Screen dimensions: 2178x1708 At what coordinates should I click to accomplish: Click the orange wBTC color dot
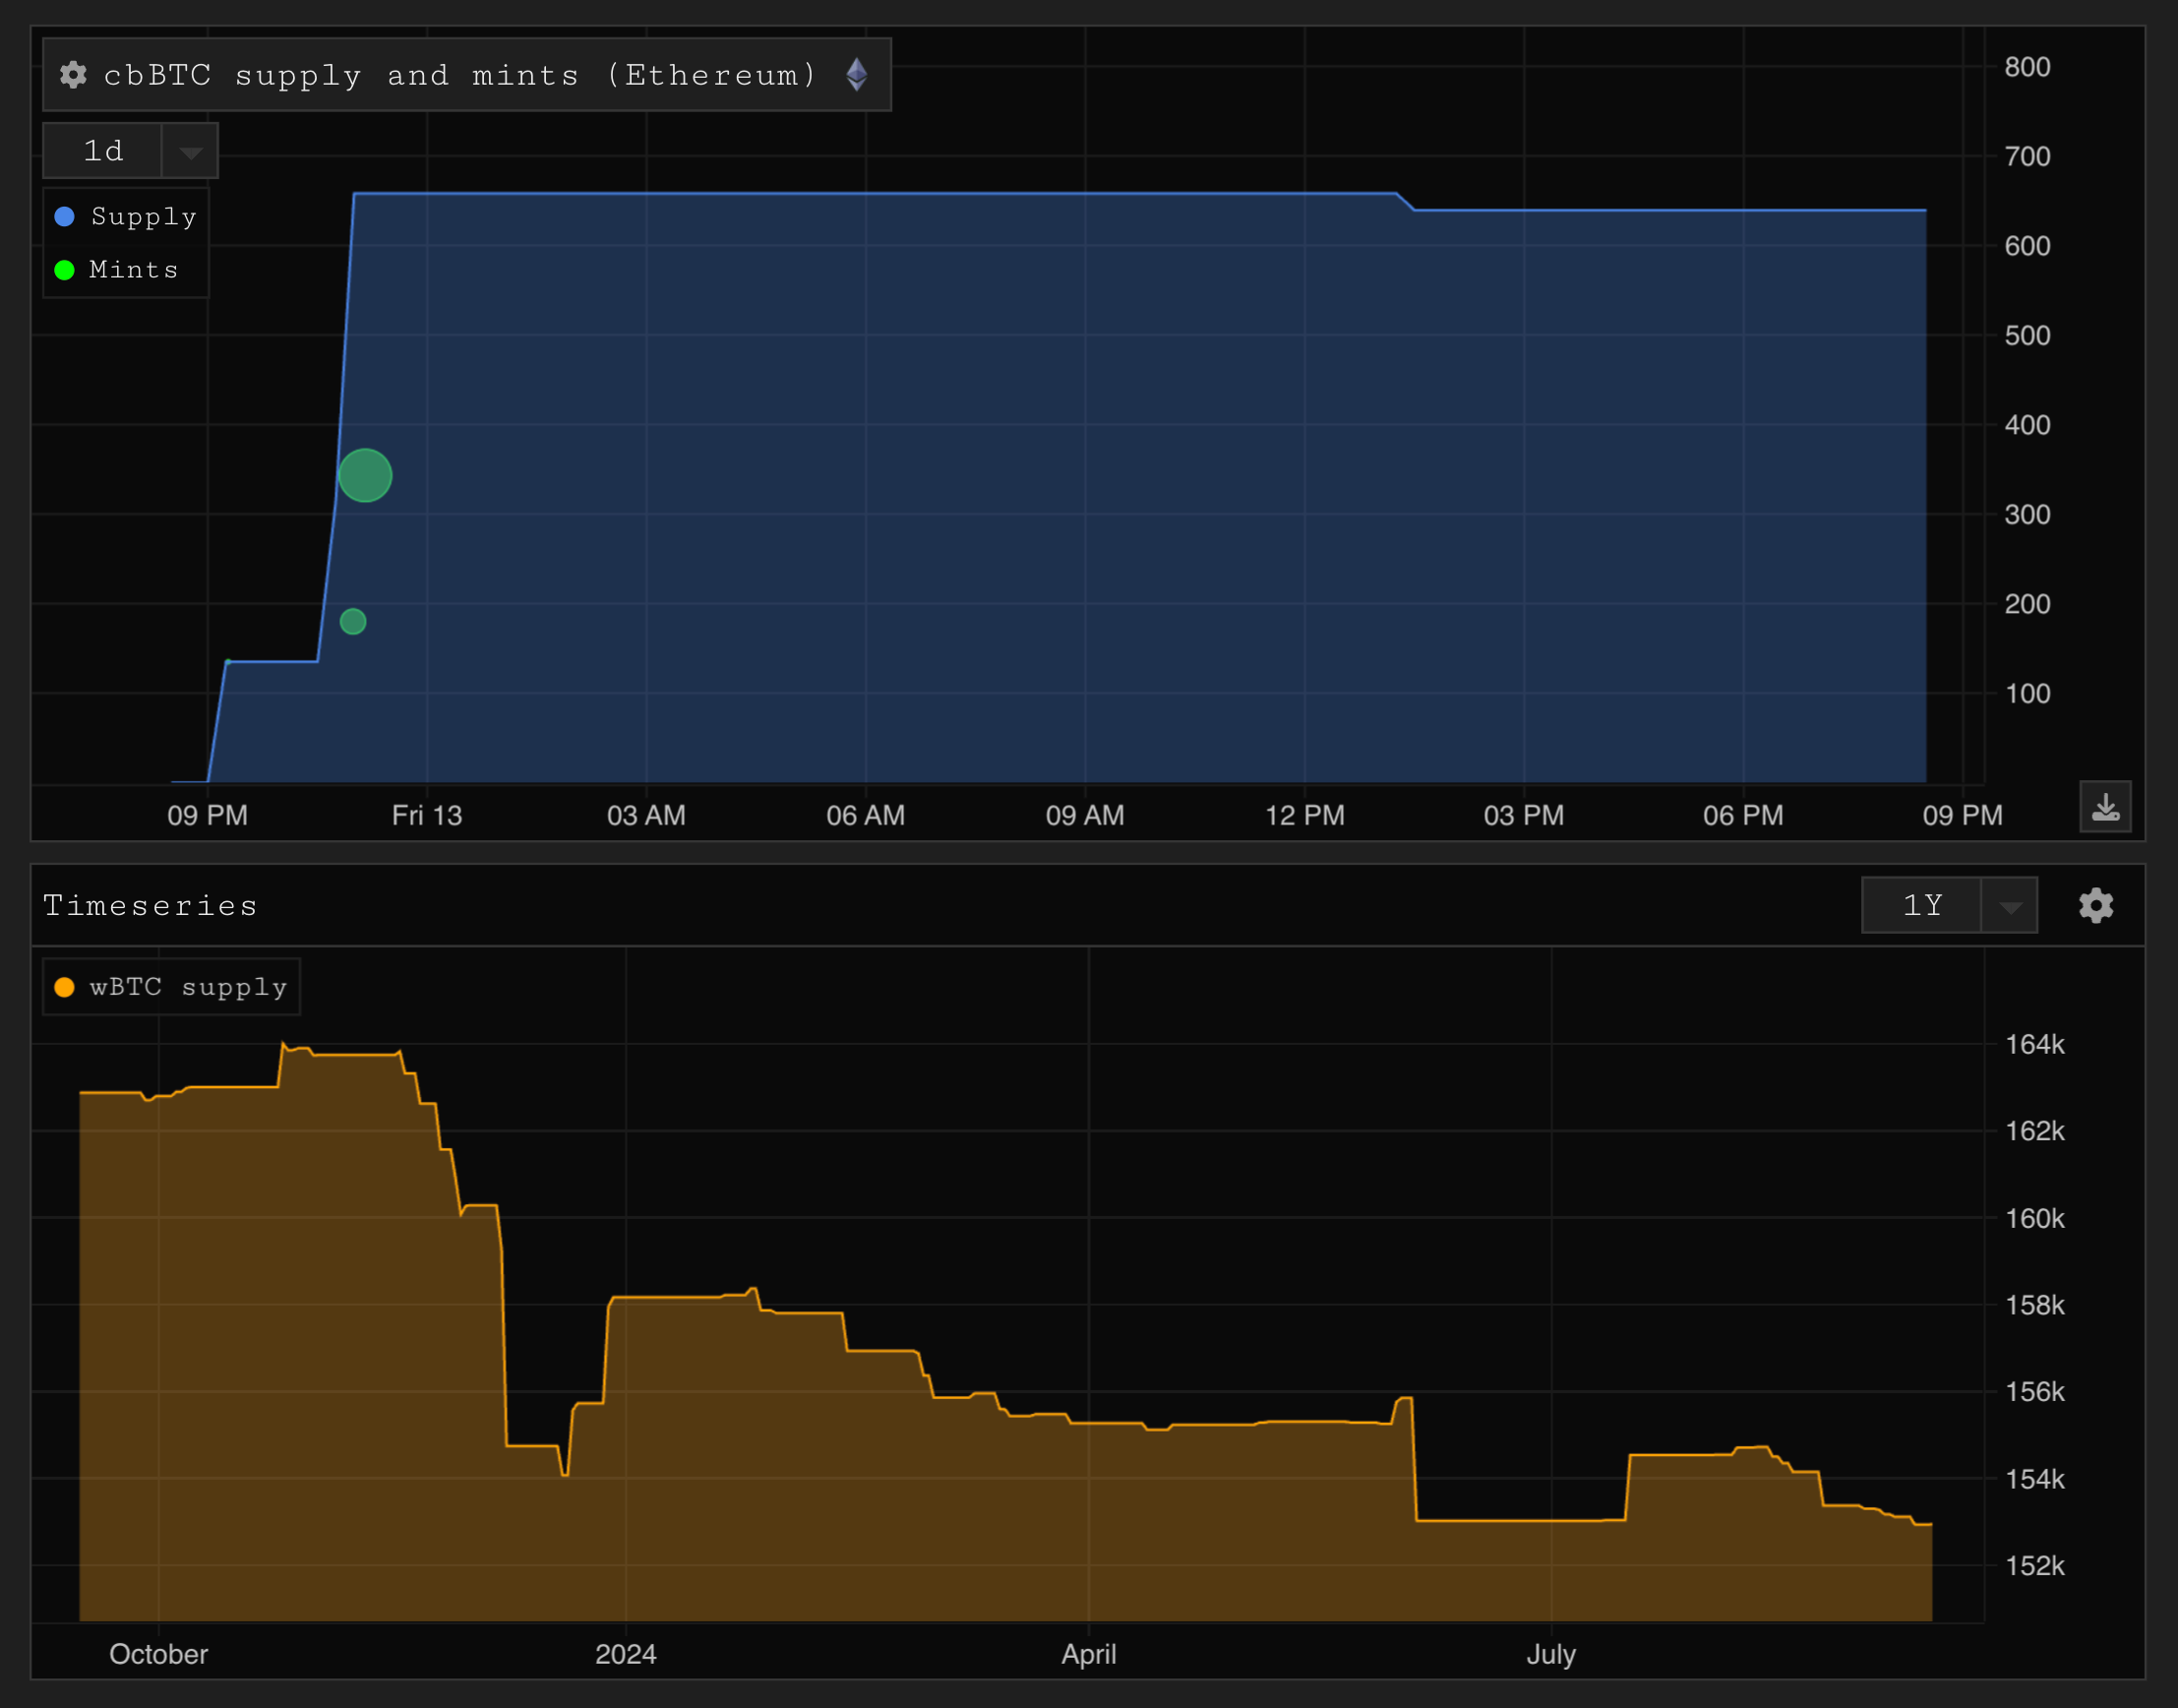click(x=65, y=988)
